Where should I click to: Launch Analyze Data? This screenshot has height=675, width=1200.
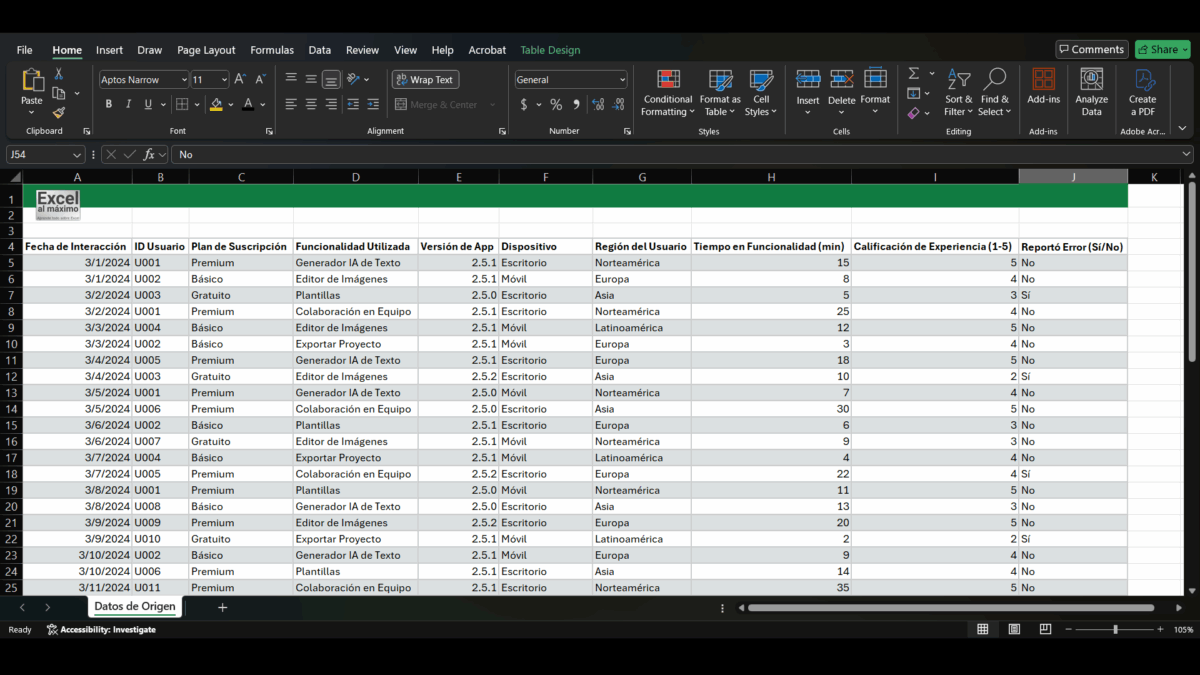[1091, 94]
